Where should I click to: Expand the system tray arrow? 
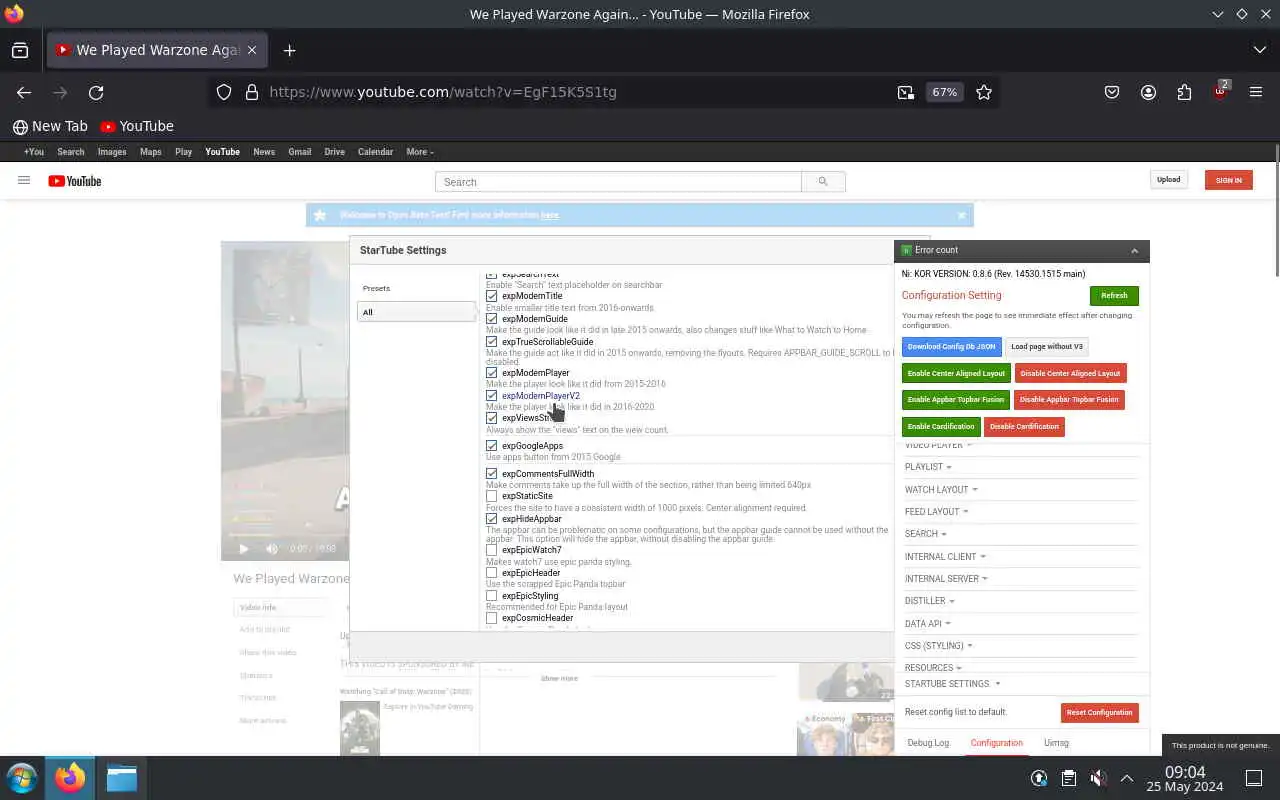[x=1127, y=778]
